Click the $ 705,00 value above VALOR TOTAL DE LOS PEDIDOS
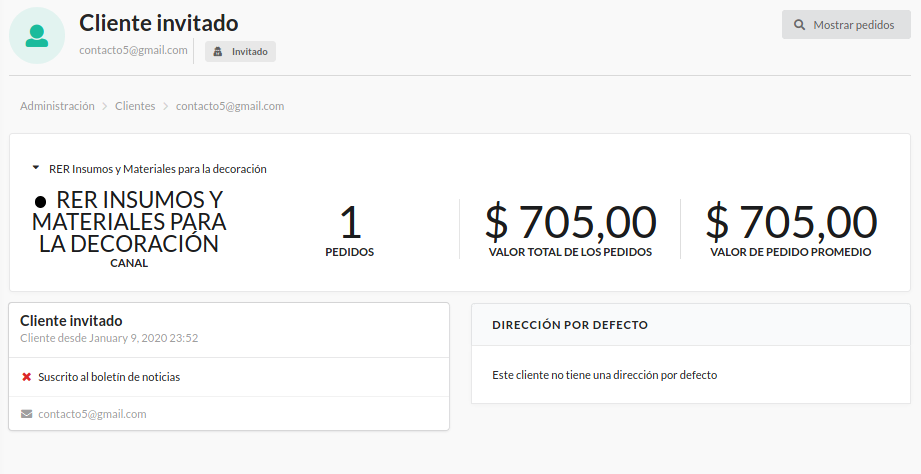Viewport: 921px width, 474px height. [x=570, y=223]
